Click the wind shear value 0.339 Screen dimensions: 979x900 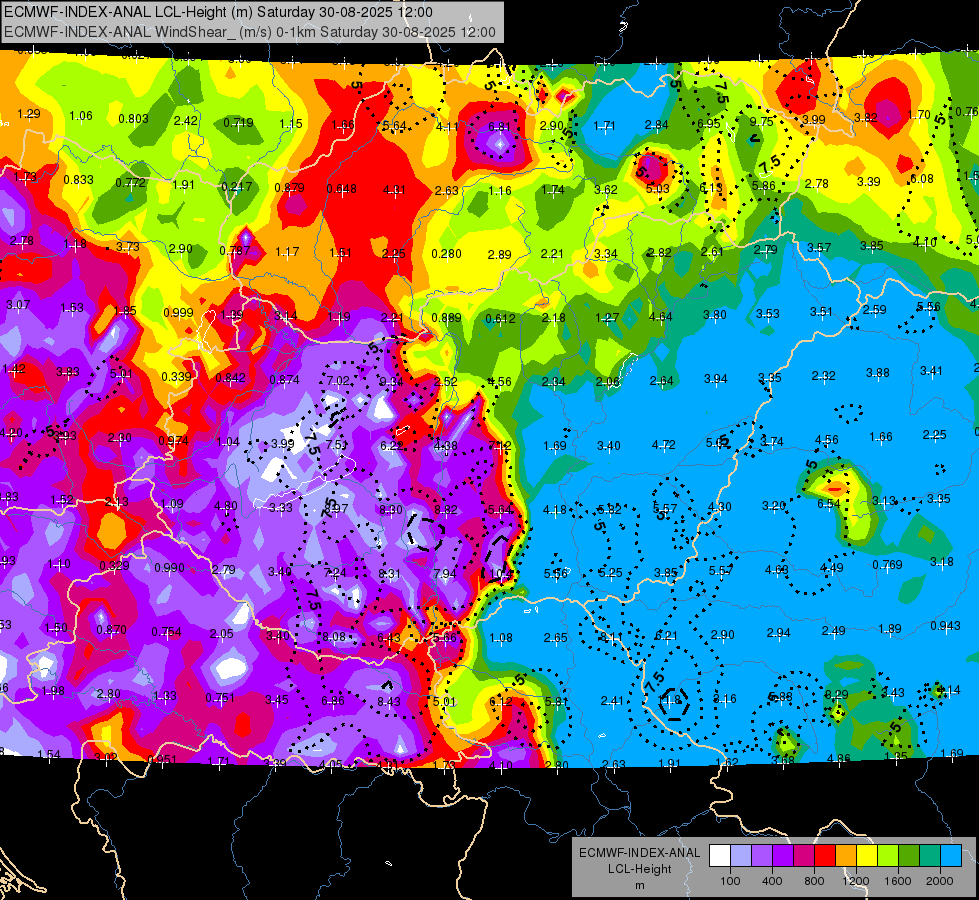point(177,377)
